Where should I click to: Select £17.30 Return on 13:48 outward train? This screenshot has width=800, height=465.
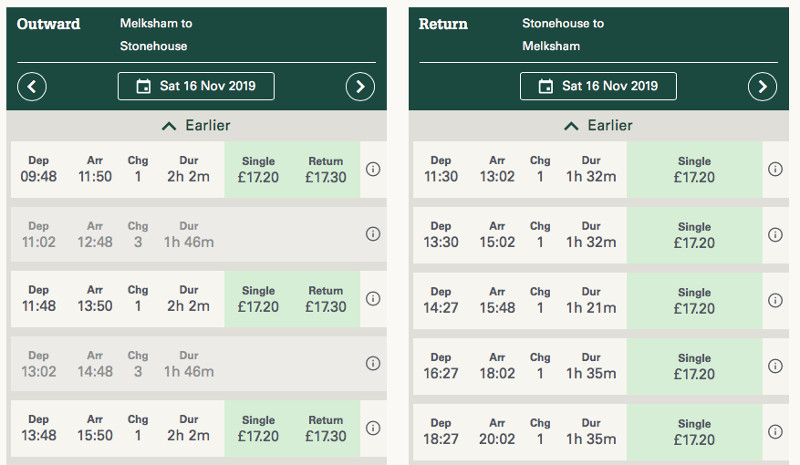pyautogui.click(x=326, y=428)
